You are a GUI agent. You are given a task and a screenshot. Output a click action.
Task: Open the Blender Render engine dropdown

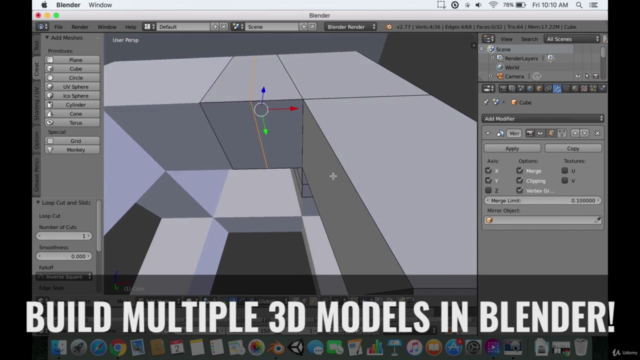click(351, 27)
